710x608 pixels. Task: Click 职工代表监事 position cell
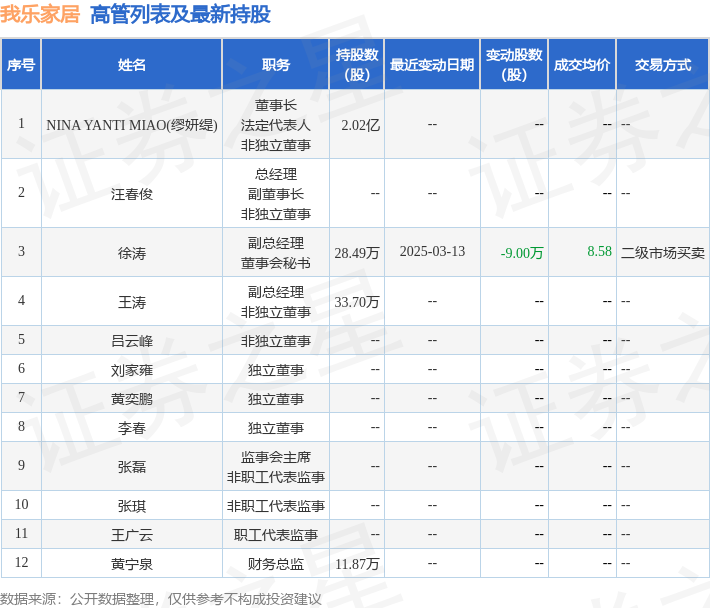[x=276, y=535]
